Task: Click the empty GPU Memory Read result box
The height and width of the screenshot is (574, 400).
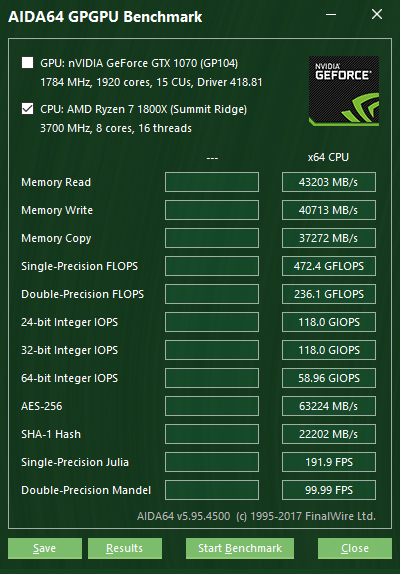Action: click(x=212, y=182)
